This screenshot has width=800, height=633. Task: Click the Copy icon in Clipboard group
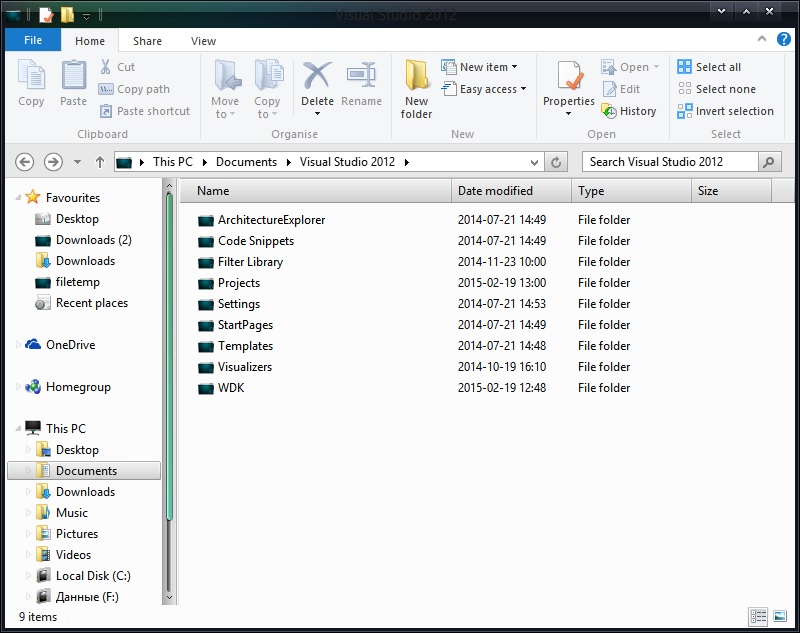(31, 75)
